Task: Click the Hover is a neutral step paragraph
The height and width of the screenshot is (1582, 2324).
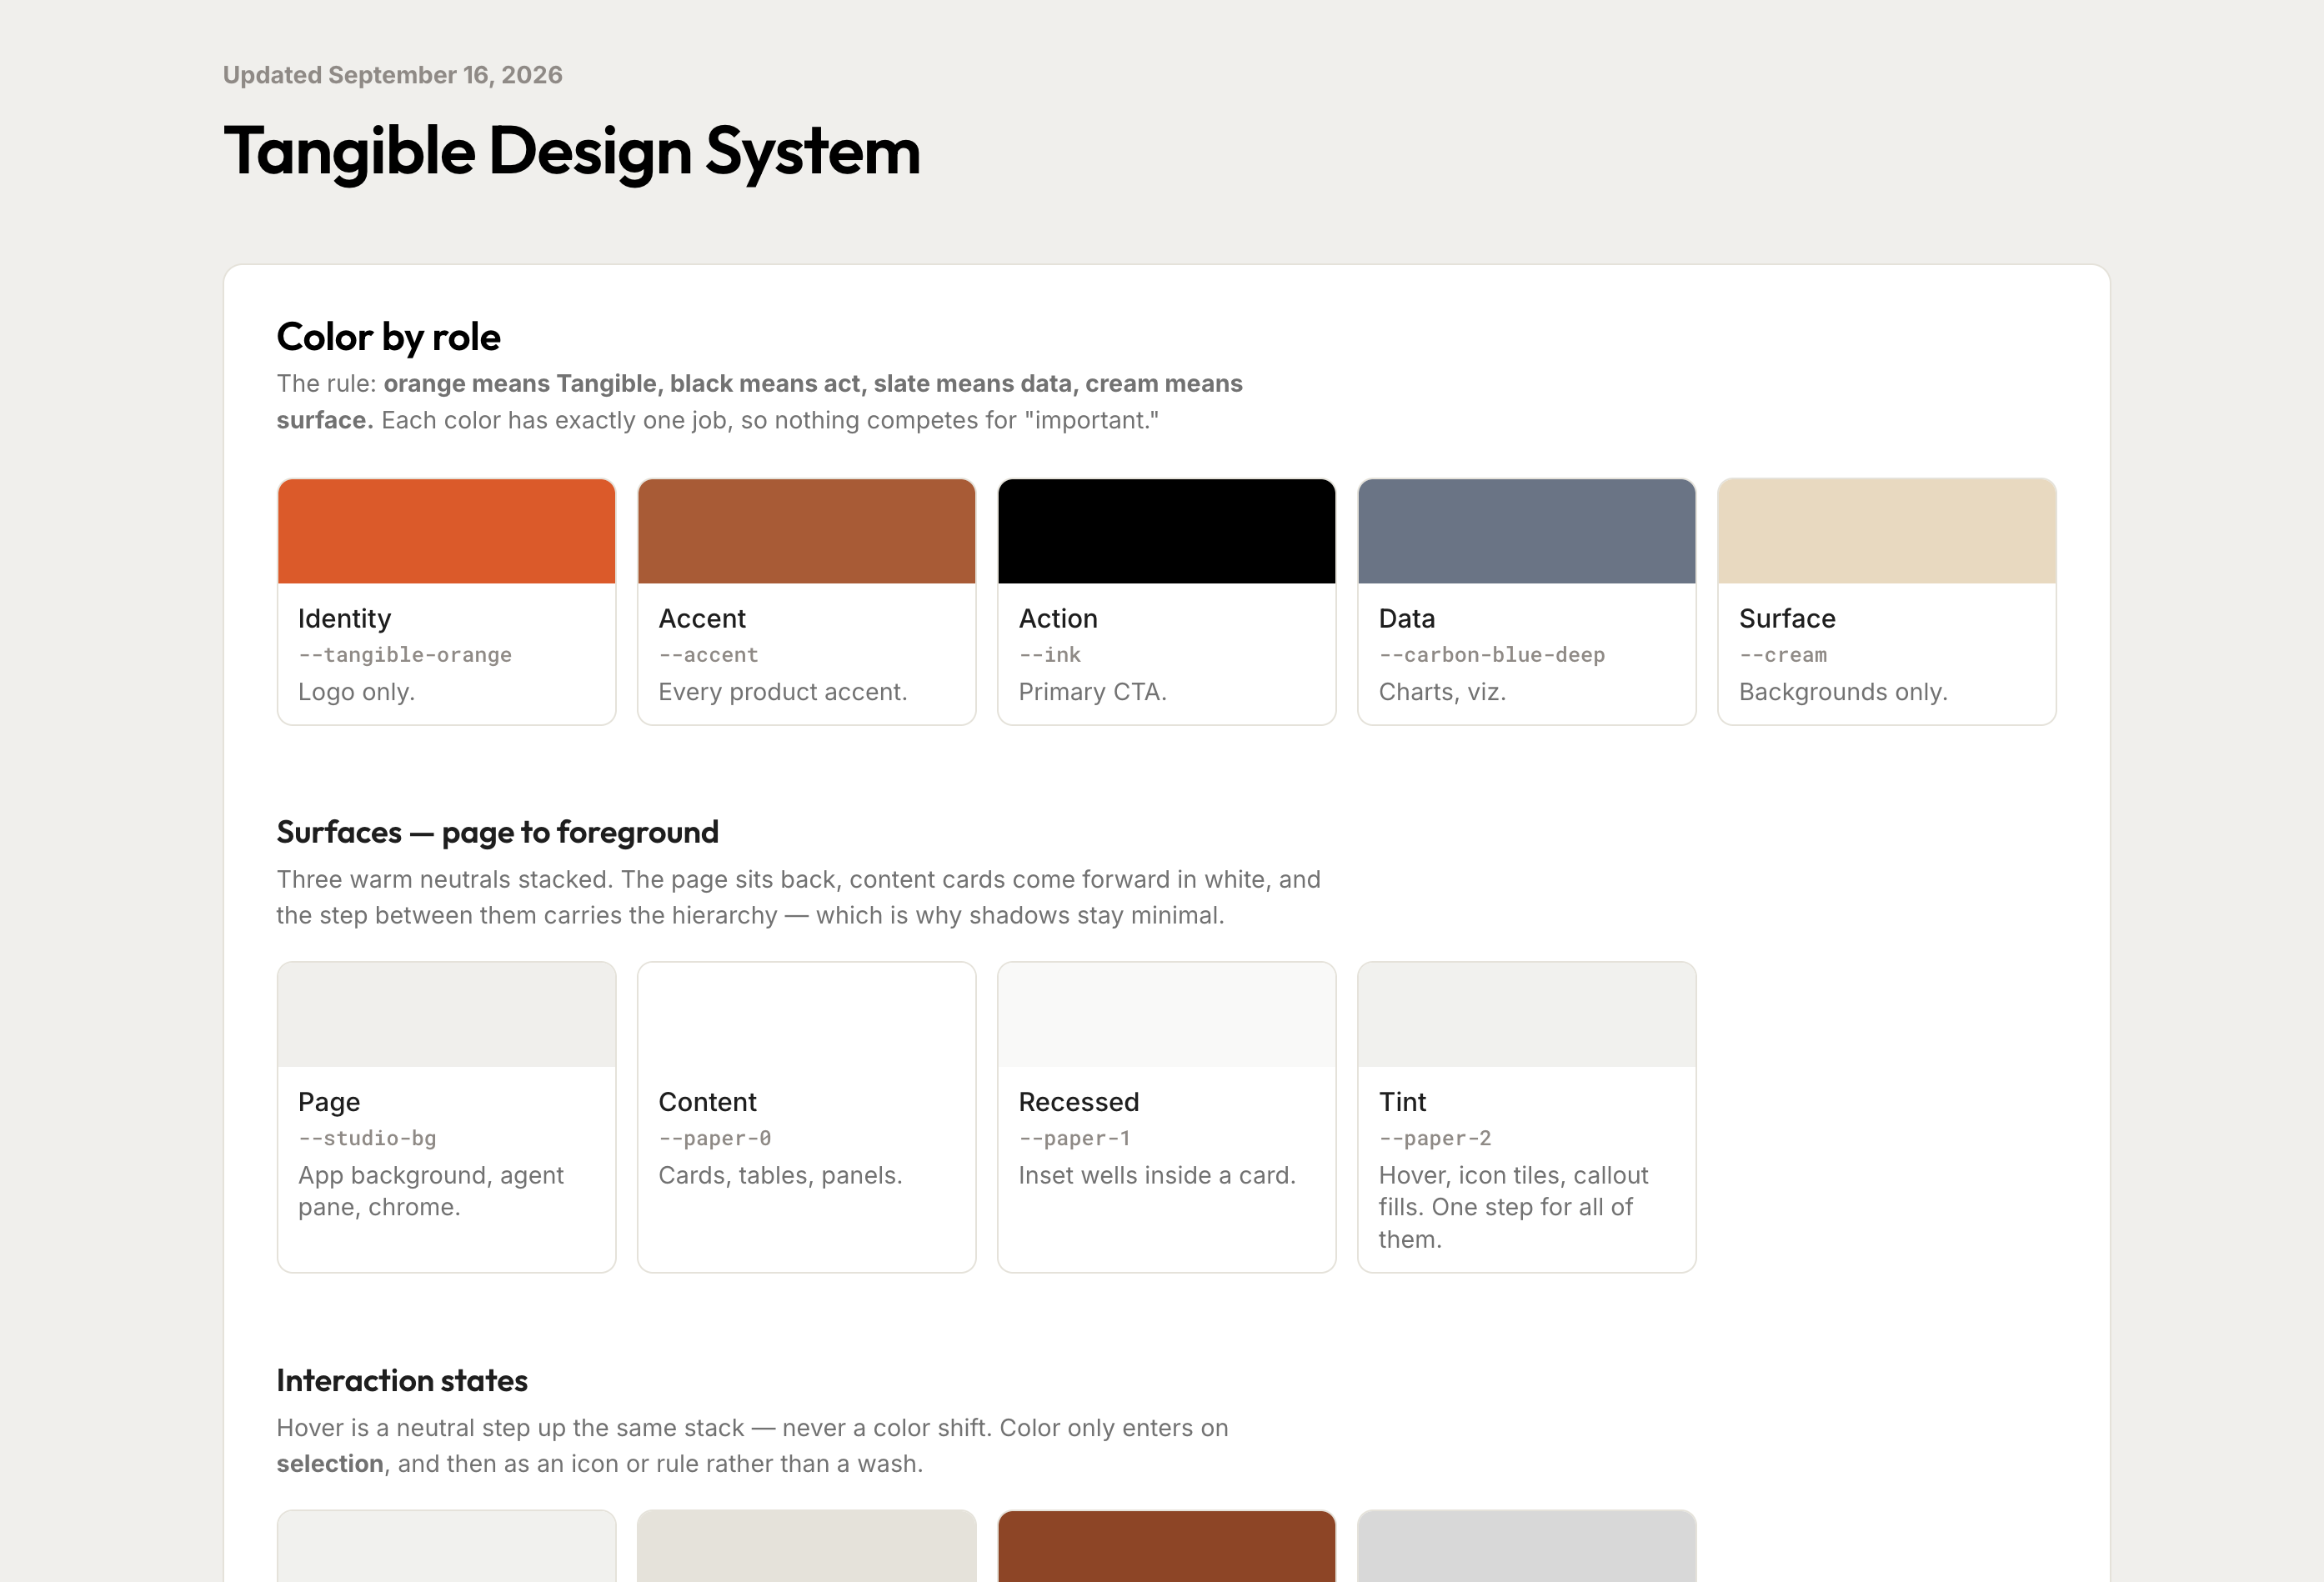Action: [752, 1446]
